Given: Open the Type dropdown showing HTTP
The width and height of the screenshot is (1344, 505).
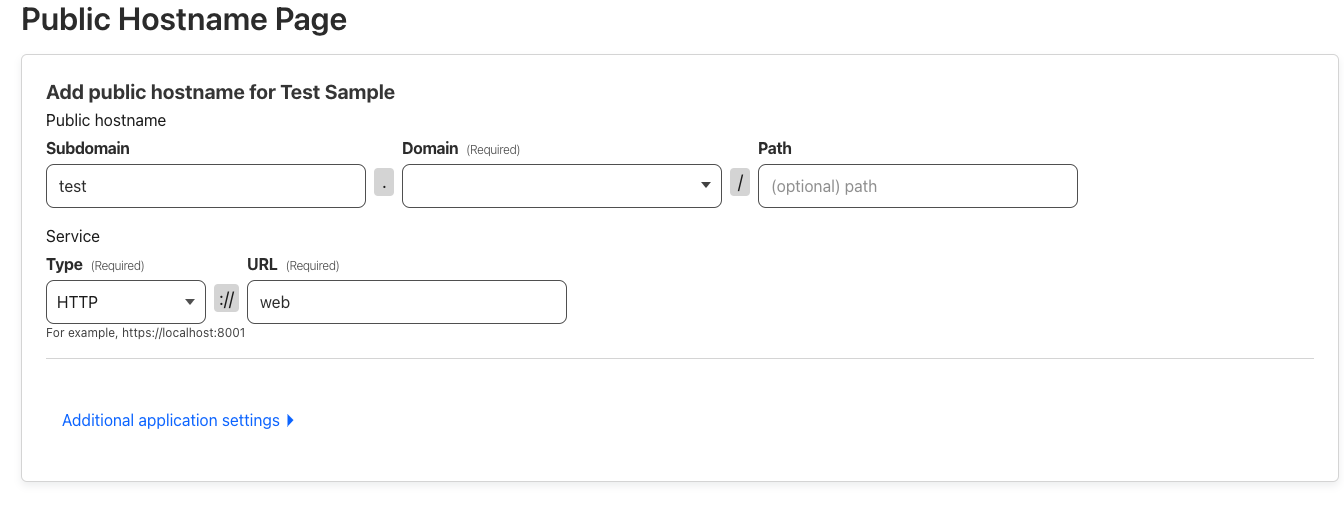Looking at the screenshot, I should tap(126, 302).
